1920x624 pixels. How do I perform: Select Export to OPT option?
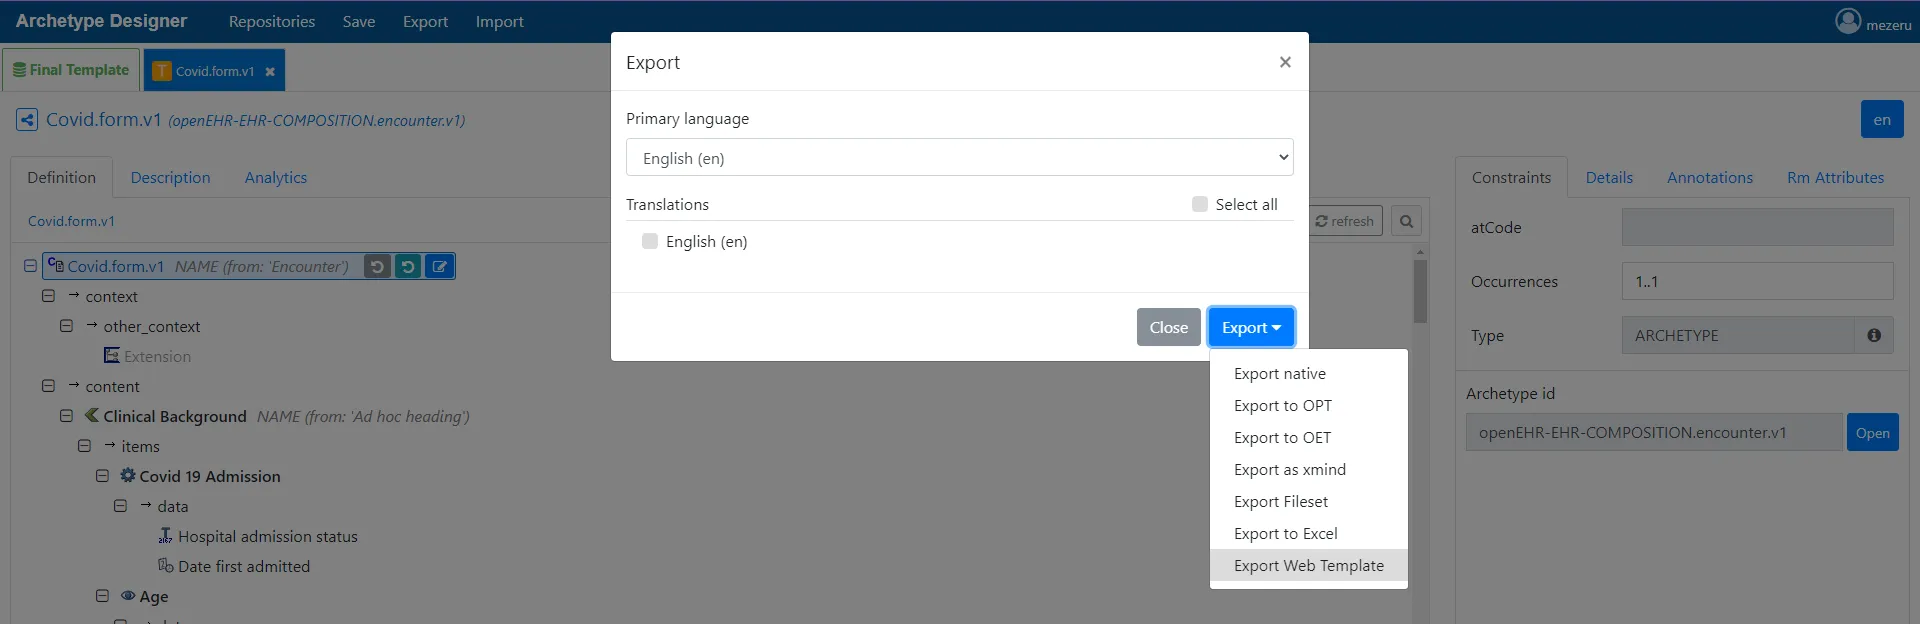pyautogui.click(x=1282, y=405)
